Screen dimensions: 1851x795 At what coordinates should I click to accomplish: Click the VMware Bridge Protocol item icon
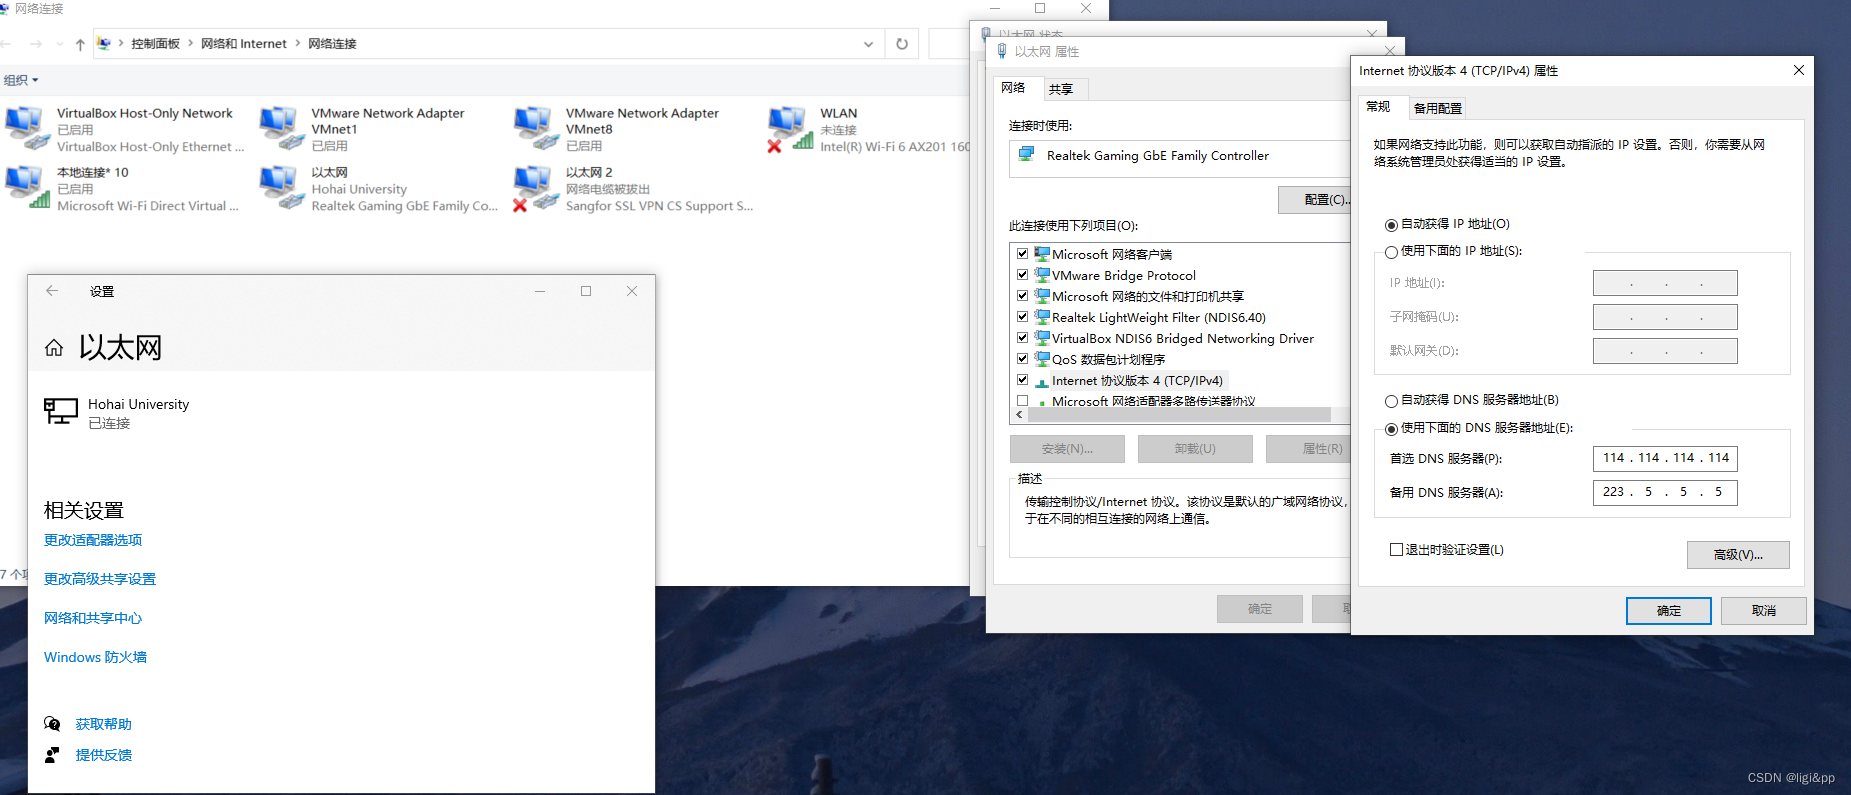pos(1042,275)
